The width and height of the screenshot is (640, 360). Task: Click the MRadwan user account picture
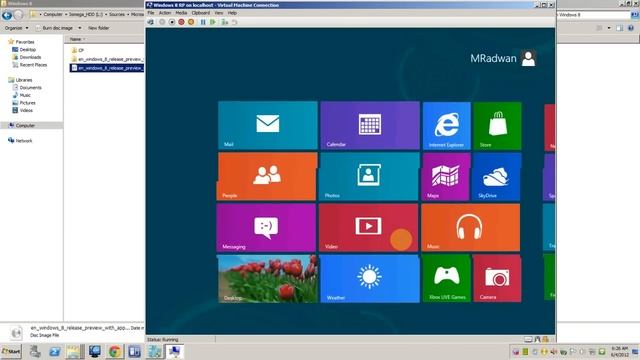point(529,58)
